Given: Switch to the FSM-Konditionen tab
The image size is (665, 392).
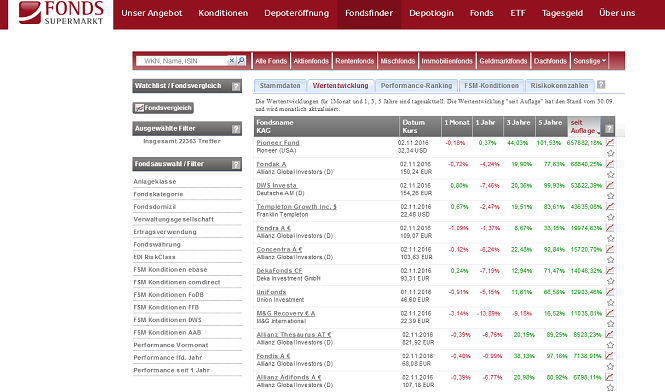Looking at the screenshot, I should [492, 86].
